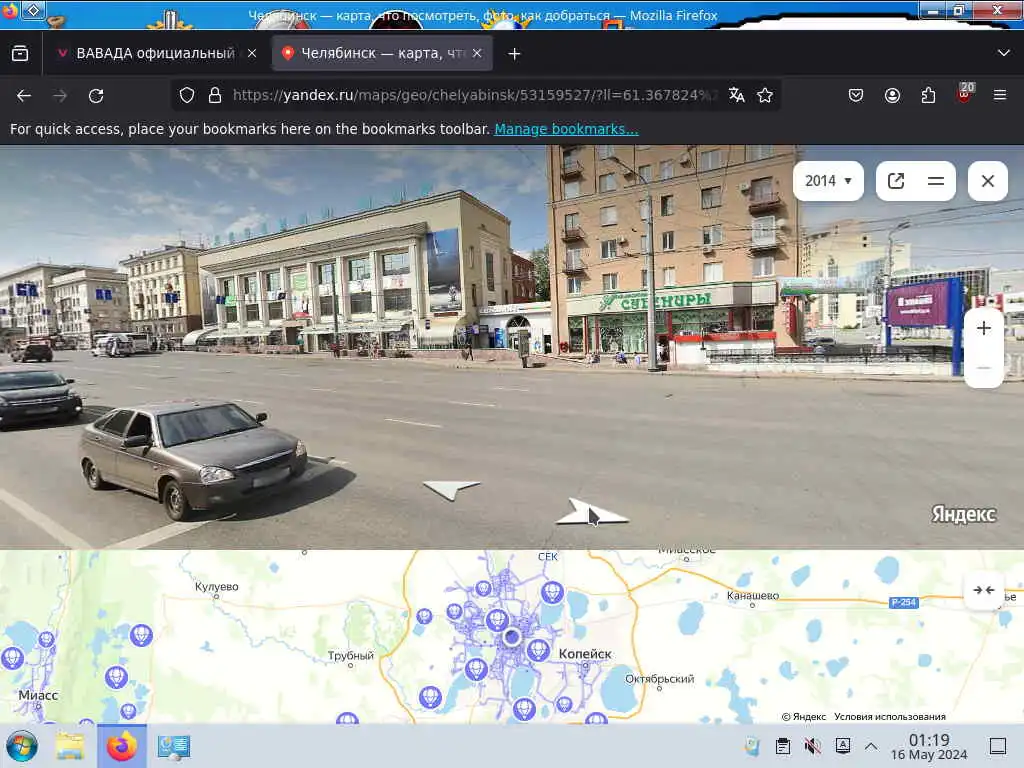Open Firefox View in the tab bar
The height and width of the screenshot is (768, 1024).
(20, 54)
